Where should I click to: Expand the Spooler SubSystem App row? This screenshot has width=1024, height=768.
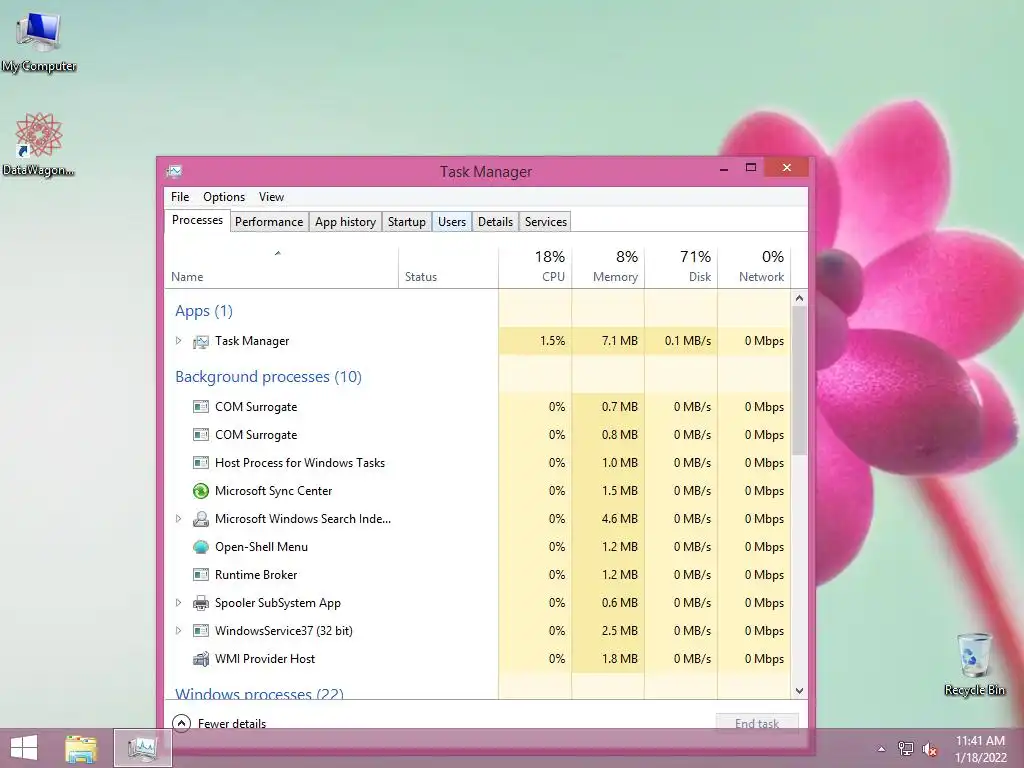tap(178, 603)
